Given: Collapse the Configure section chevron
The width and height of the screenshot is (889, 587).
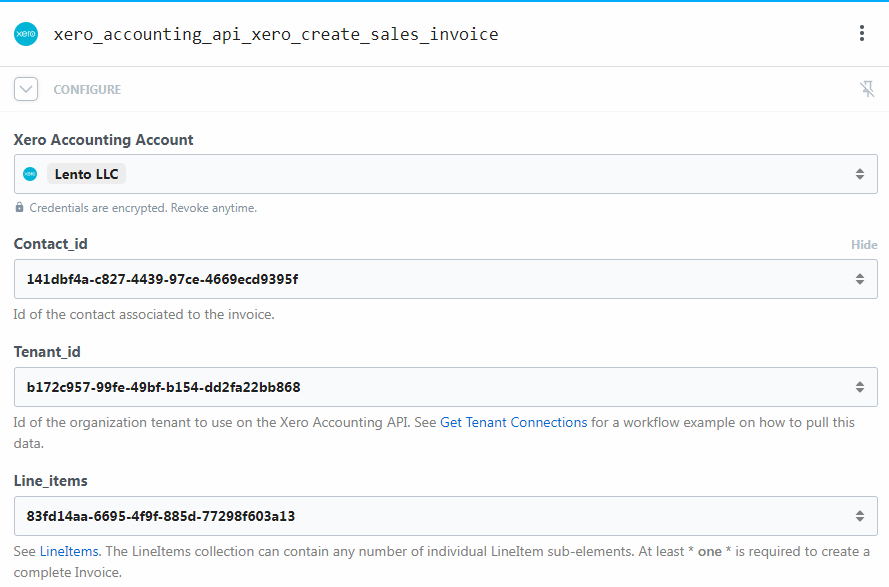Looking at the screenshot, I should pos(26,89).
